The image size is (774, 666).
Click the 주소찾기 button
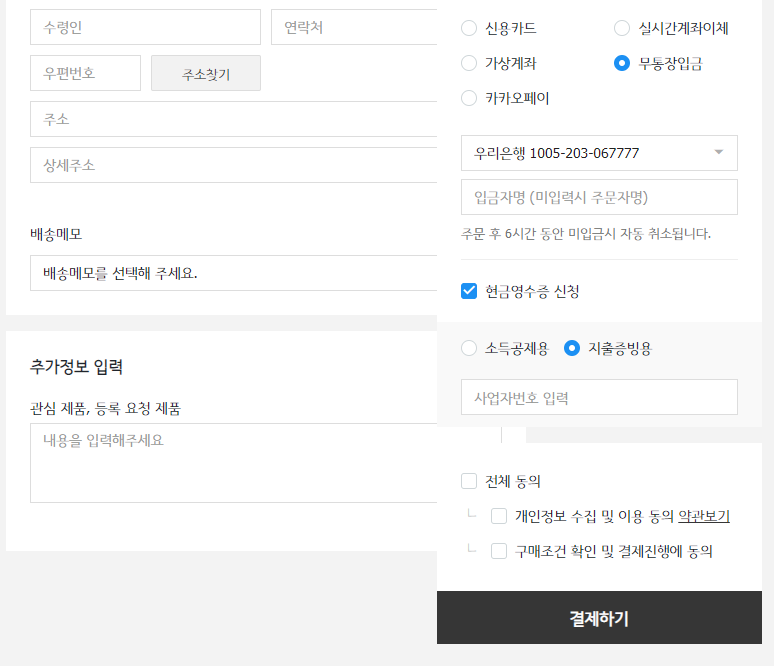click(x=206, y=73)
